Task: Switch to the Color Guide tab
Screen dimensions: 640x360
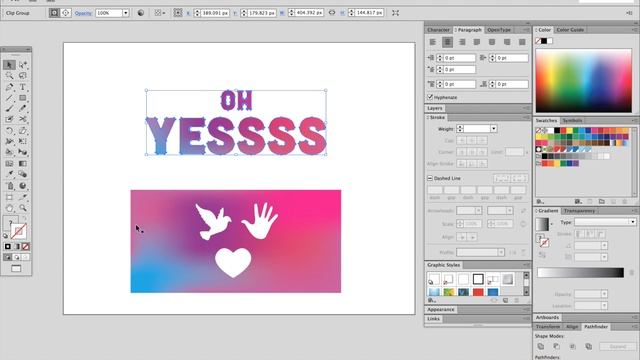Action: point(570,30)
